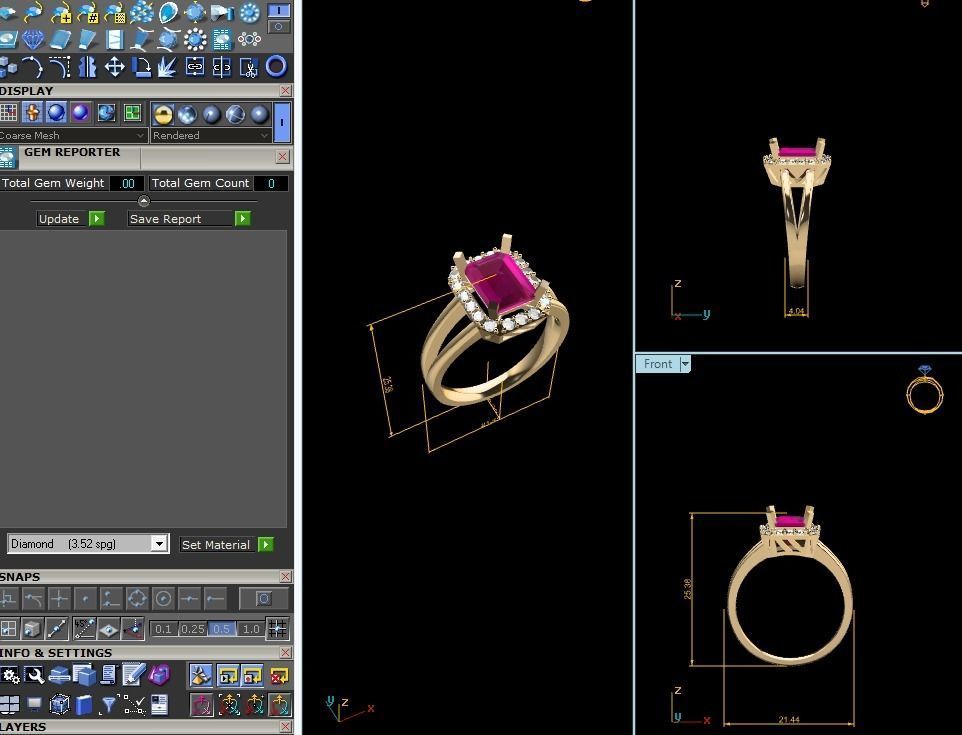This screenshot has width=962, height=735.
Task: Open the notes pencil-and-paper icon
Action: pyautogui.click(x=133, y=675)
